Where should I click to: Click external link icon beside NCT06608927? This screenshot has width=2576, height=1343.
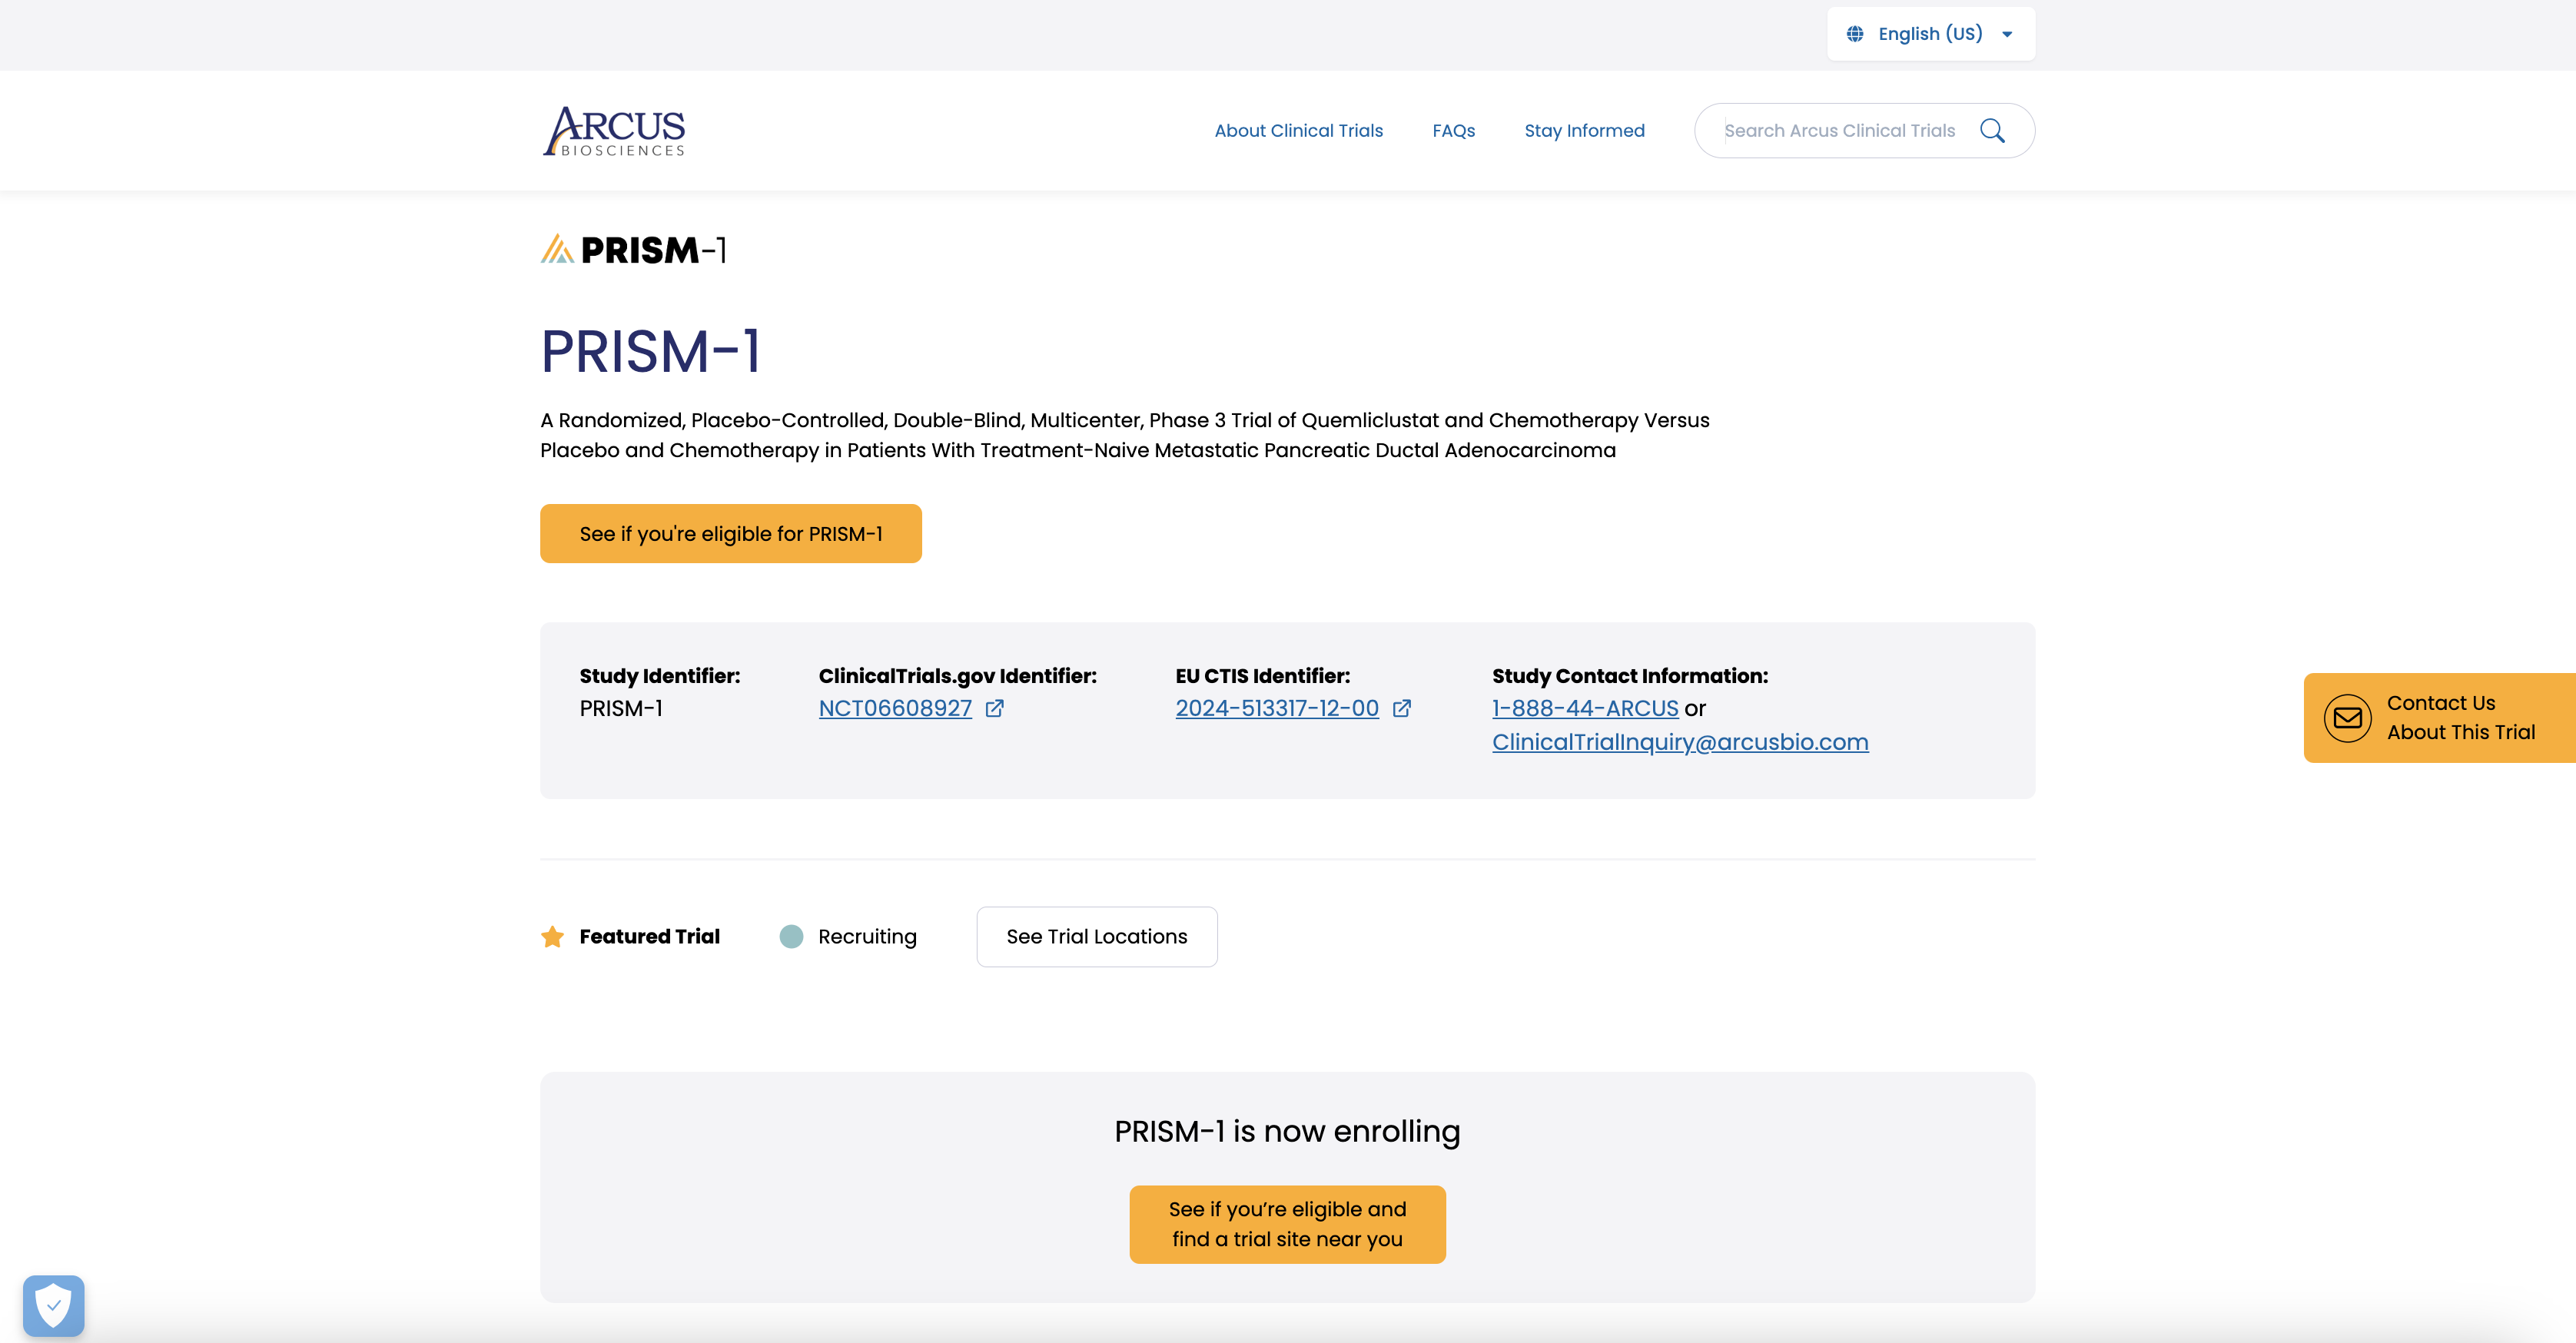pyautogui.click(x=994, y=708)
